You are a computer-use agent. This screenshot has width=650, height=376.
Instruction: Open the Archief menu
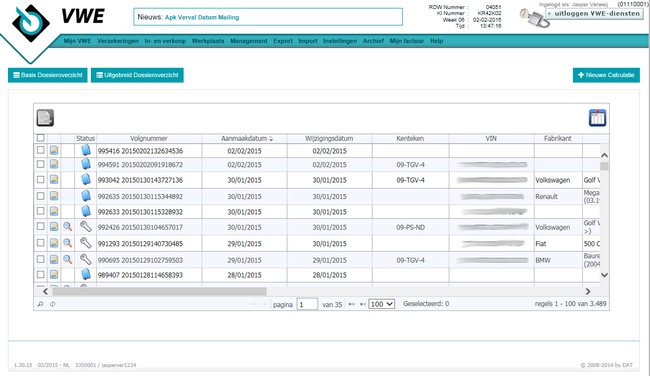373,41
